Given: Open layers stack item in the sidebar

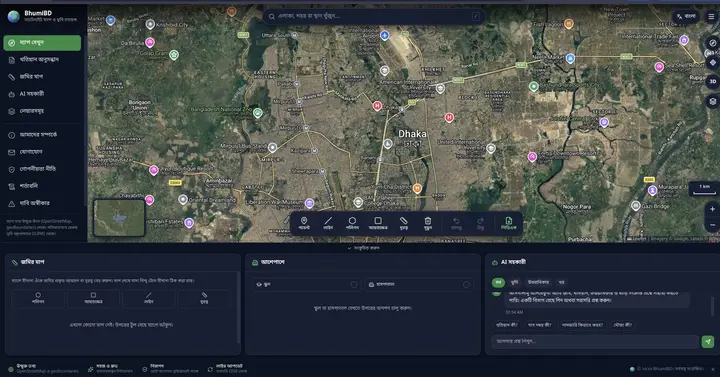Looking at the screenshot, I should point(42,111).
